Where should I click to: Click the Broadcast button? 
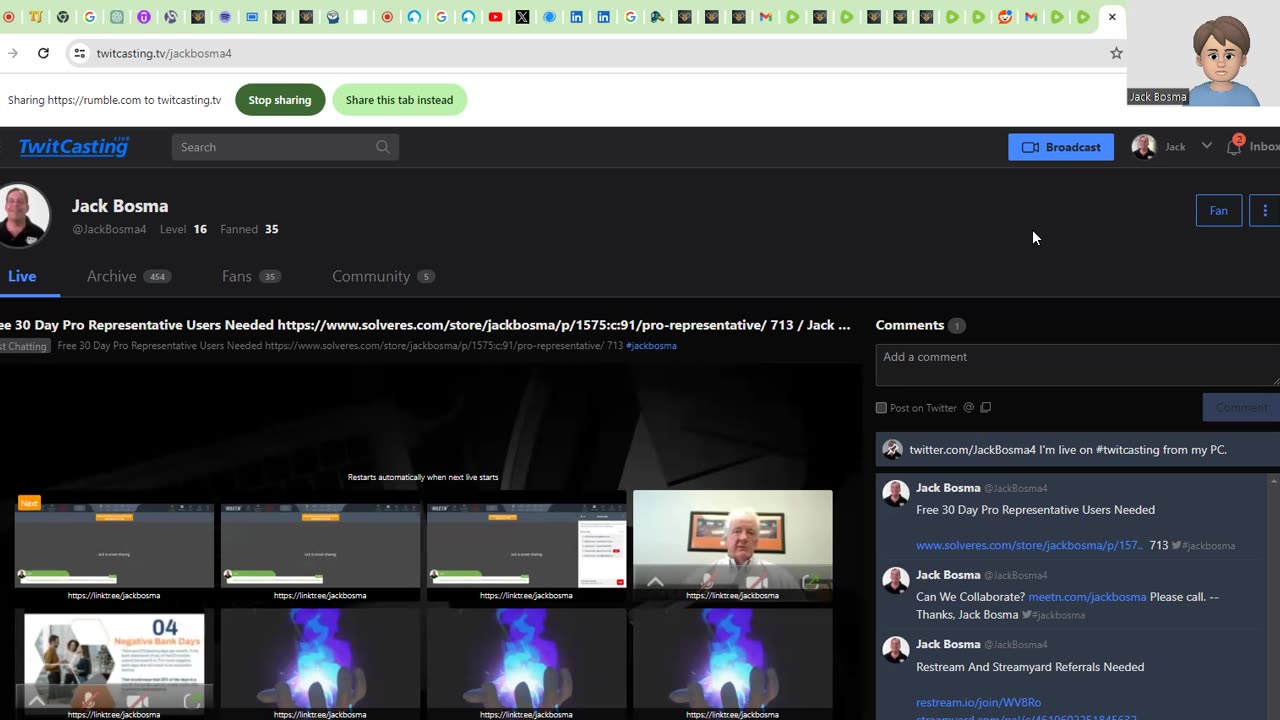point(1061,147)
